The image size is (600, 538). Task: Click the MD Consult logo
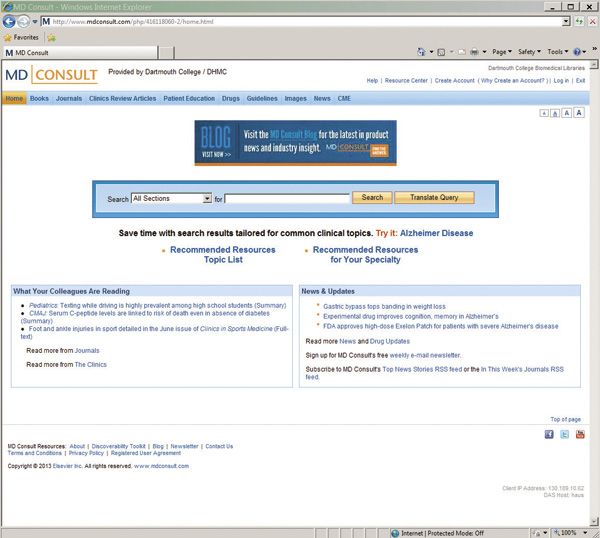pos(52,75)
